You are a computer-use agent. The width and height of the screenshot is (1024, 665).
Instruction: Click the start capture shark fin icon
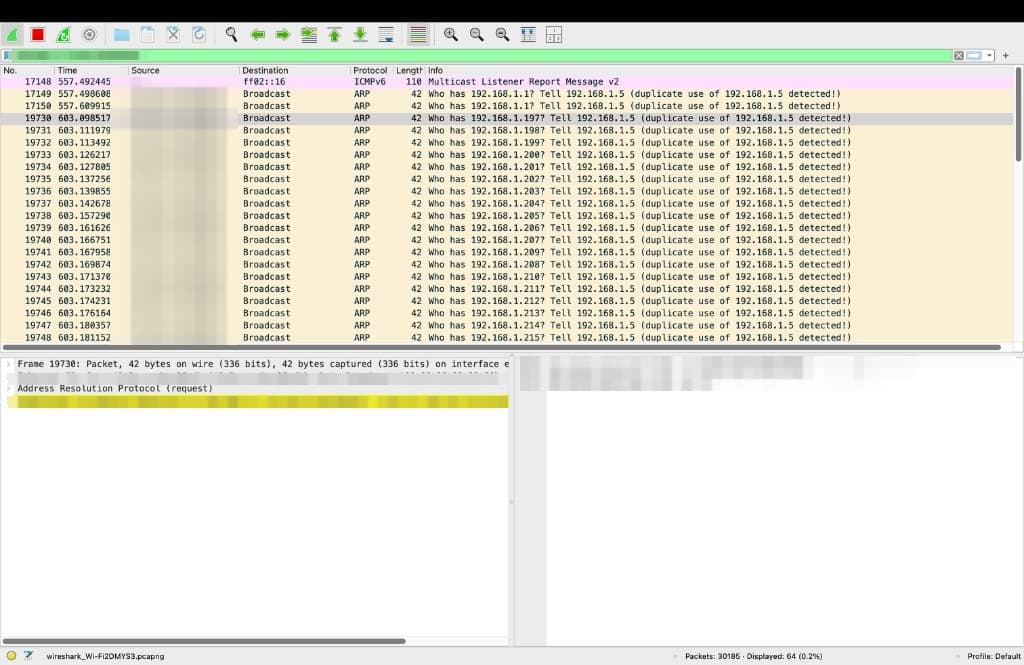12,35
